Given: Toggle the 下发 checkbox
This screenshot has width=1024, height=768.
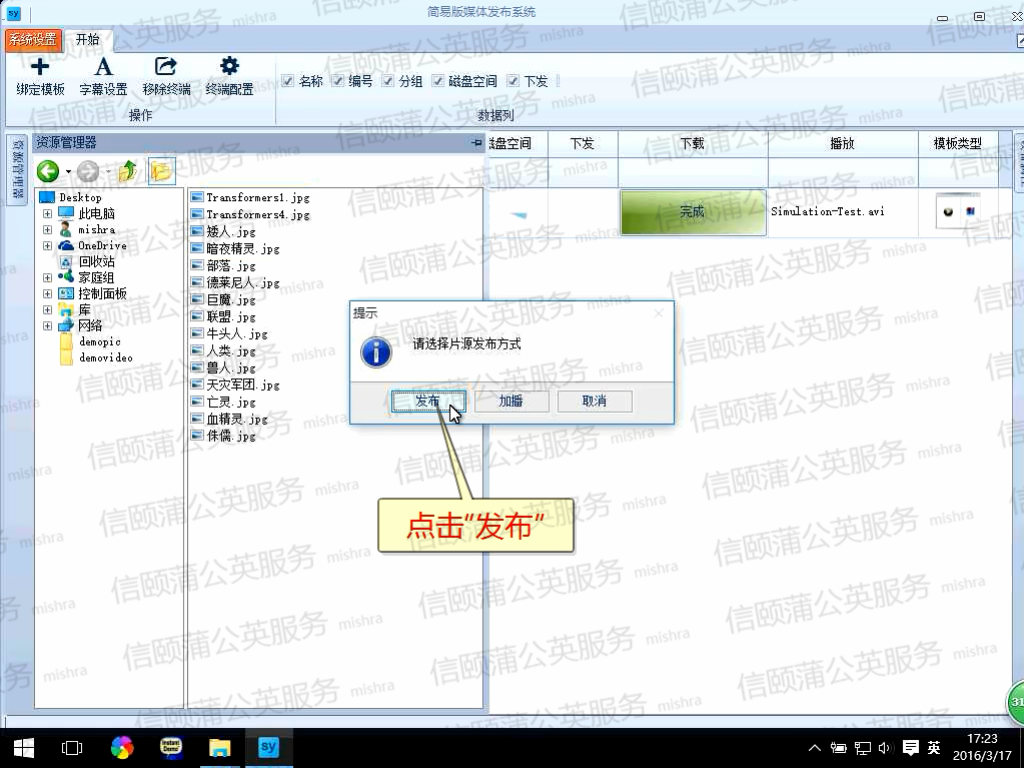Looking at the screenshot, I should (513, 81).
